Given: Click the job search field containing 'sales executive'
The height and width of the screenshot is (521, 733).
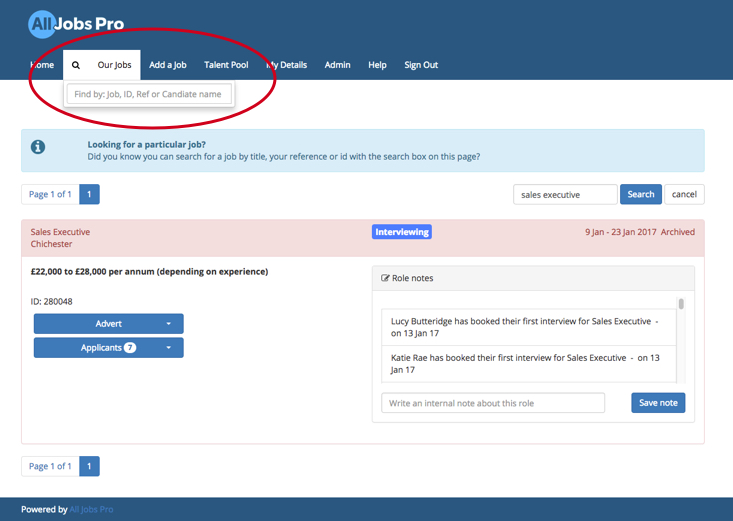Looking at the screenshot, I should pyautogui.click(x=565, y=195).
